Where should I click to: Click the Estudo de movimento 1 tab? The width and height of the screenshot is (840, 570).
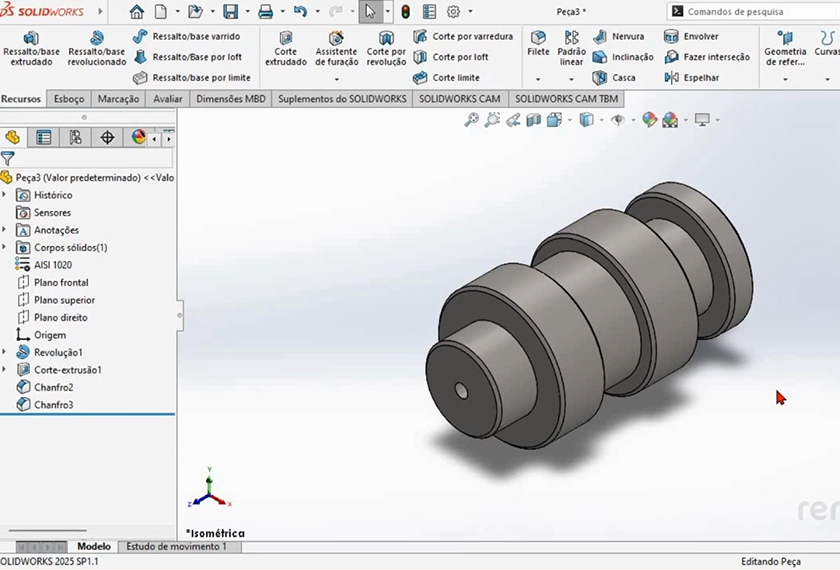pos(175,547)
